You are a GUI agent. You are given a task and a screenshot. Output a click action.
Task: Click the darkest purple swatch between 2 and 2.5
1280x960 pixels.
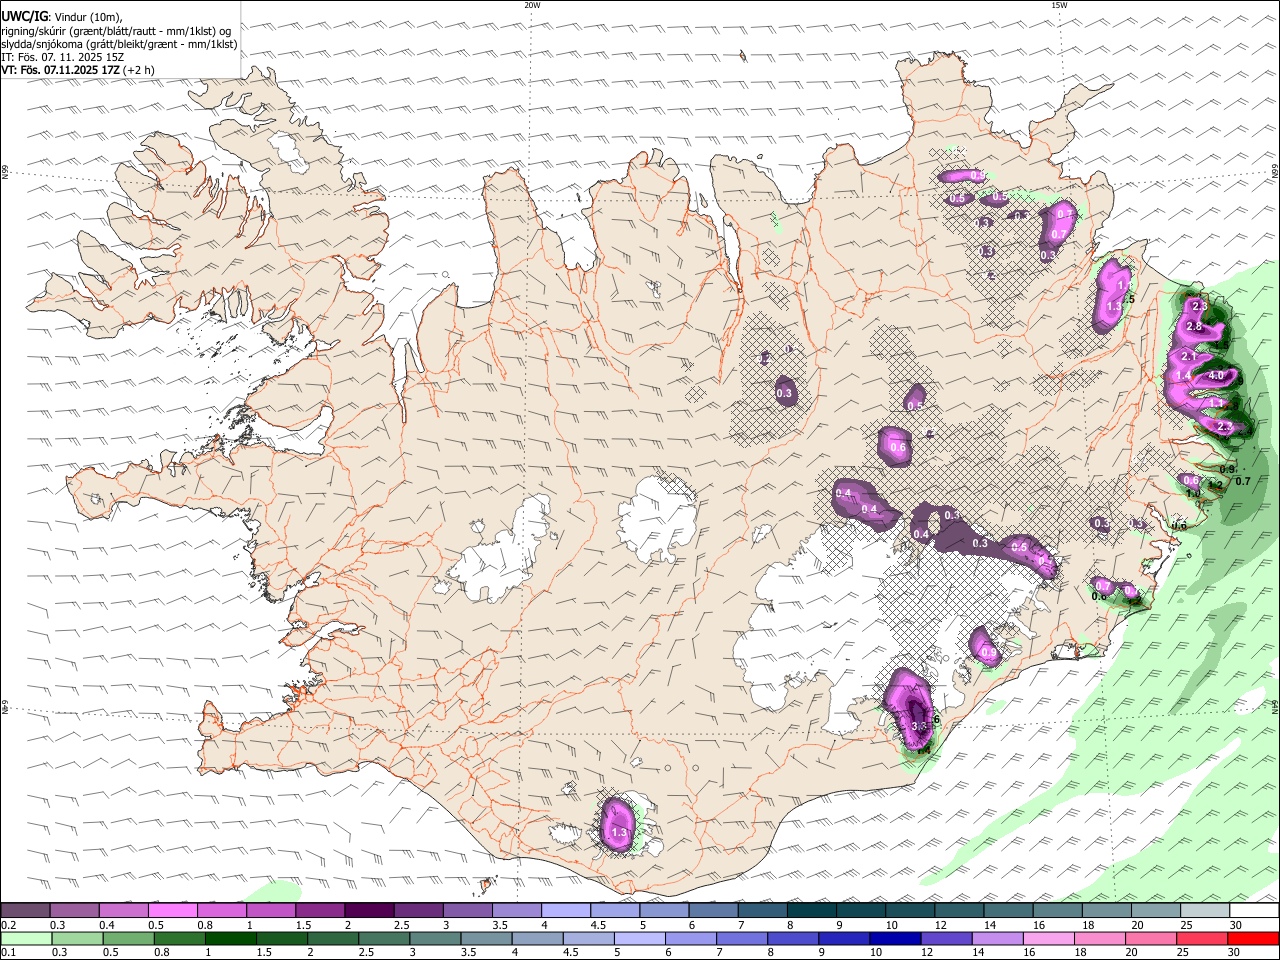369,910
